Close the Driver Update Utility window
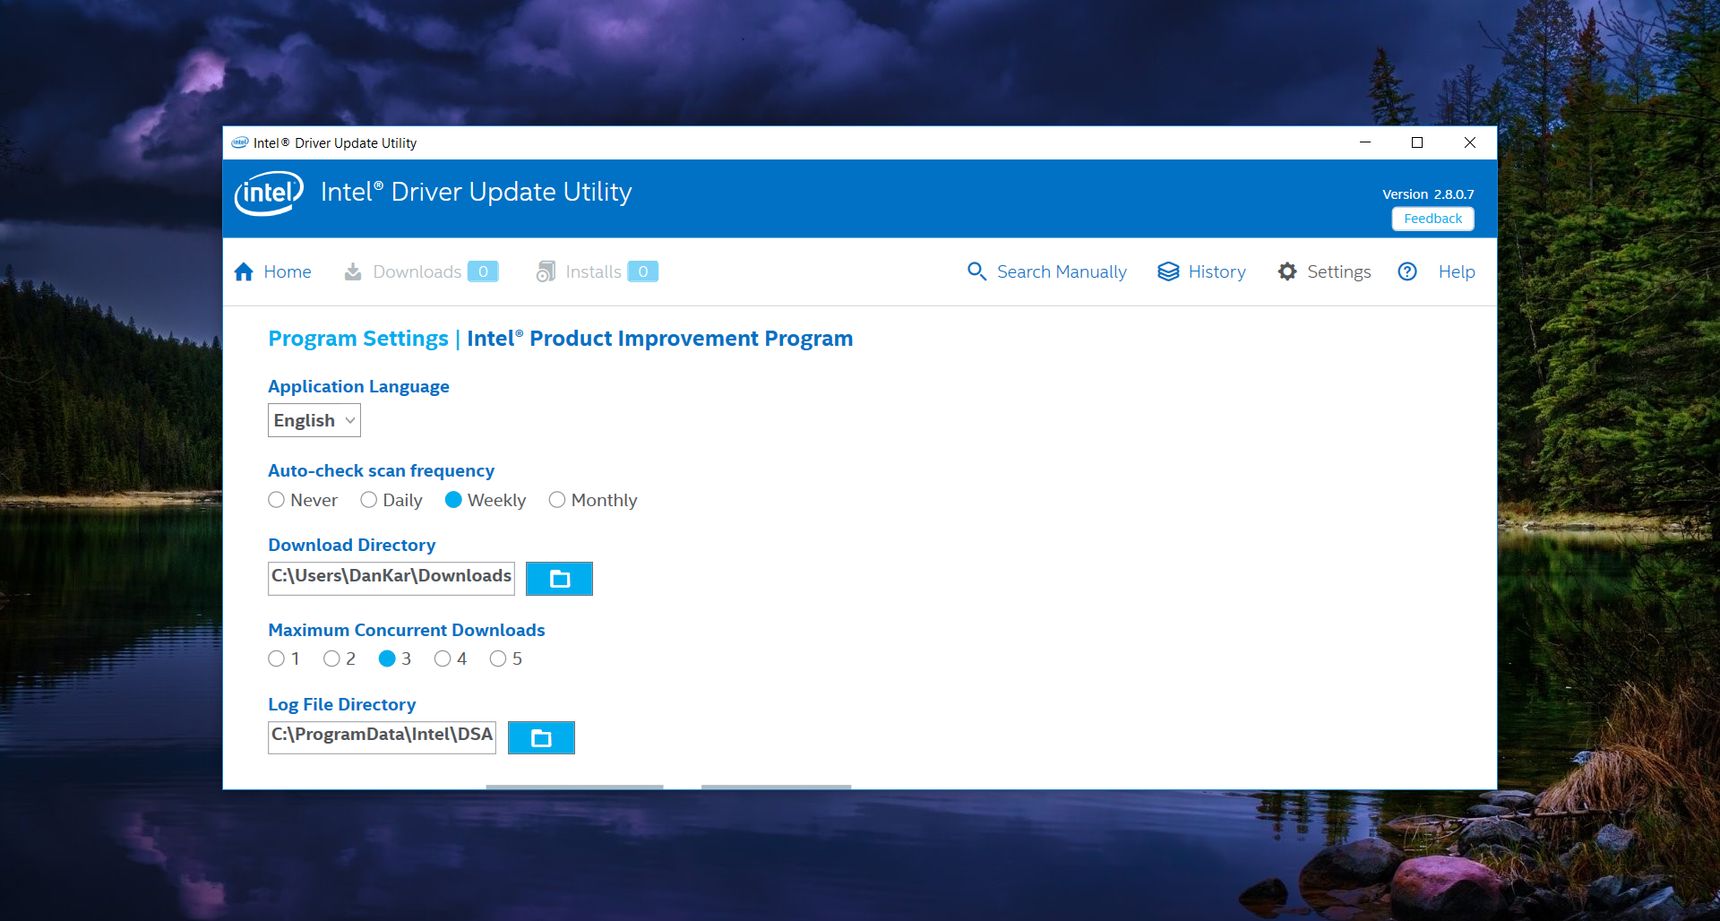Image resolution: width=1720 pixels, height=921 pixels. [1470, 143]
